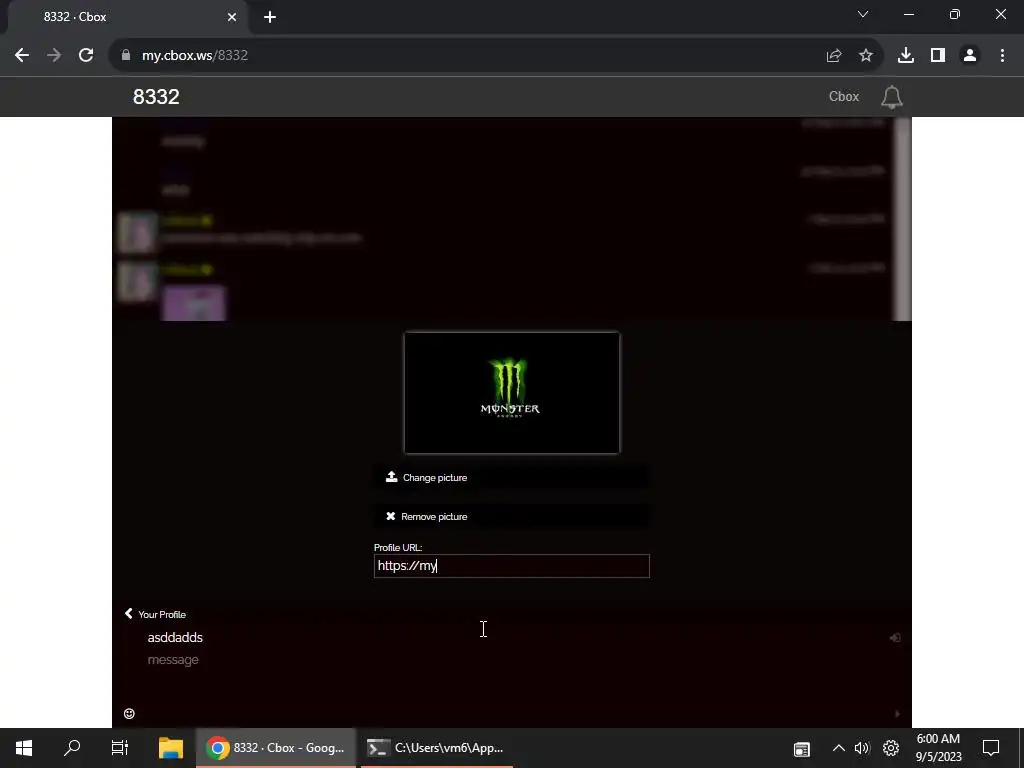Show hidden tray icons

click(x=839, y=748)
